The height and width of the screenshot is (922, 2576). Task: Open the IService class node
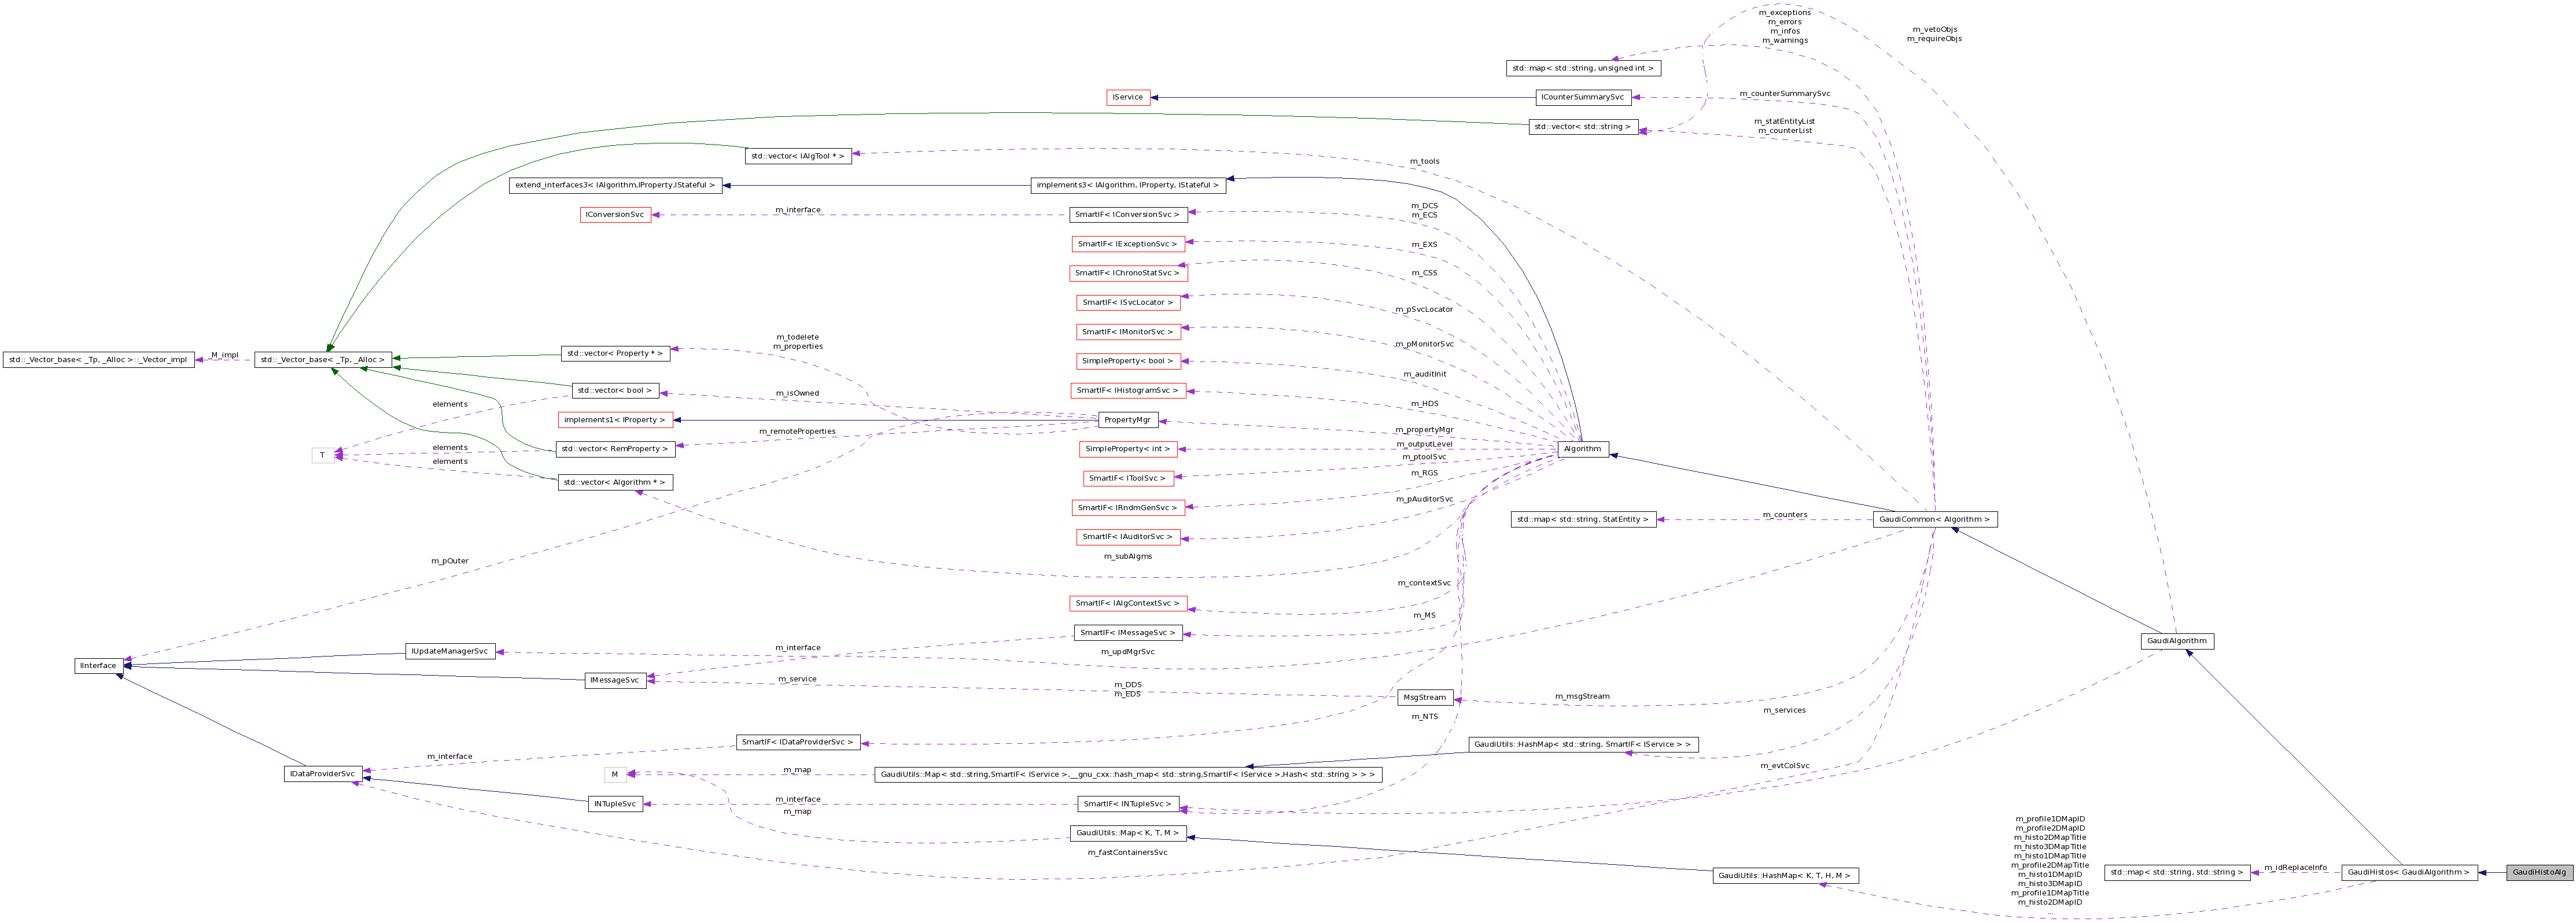pyautogui.click(x=1128, y=97)
